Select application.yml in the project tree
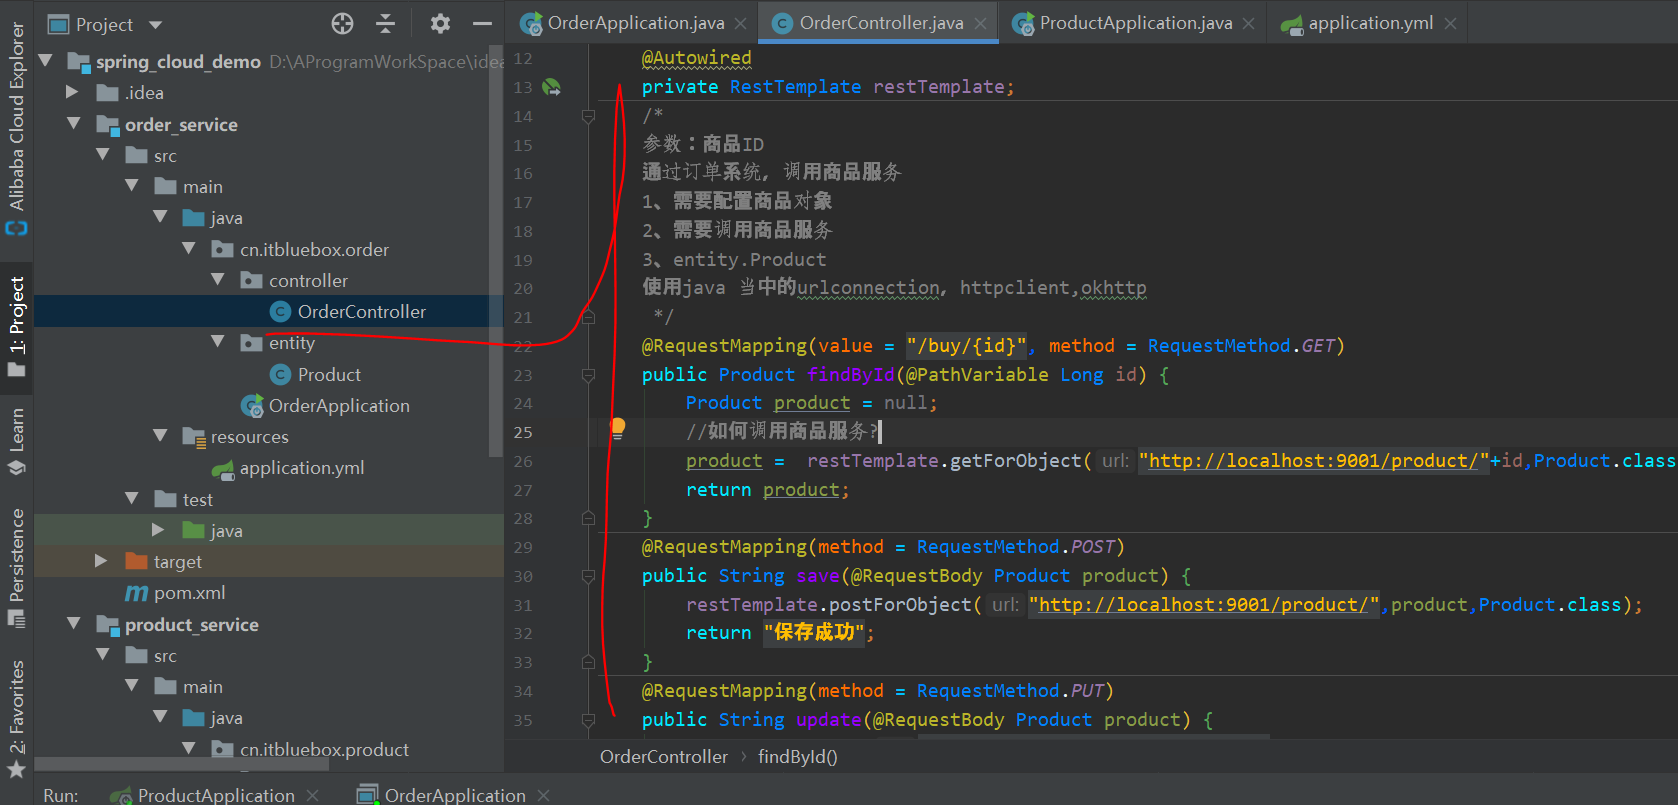 pos(302,468)
